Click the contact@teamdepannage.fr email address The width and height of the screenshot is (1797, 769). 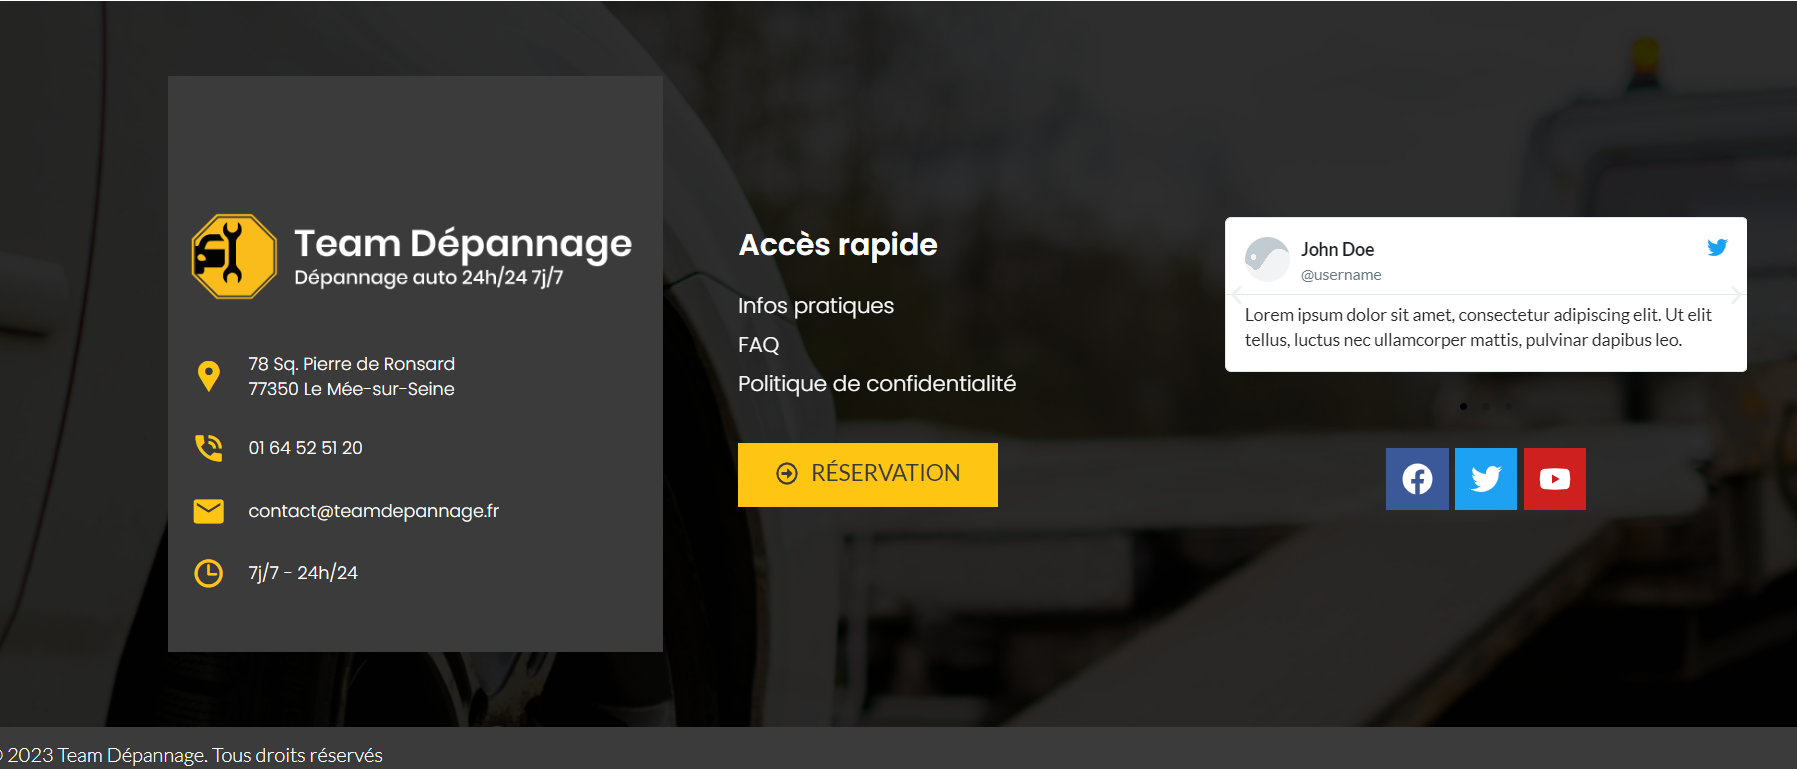(x=374, y=511)
